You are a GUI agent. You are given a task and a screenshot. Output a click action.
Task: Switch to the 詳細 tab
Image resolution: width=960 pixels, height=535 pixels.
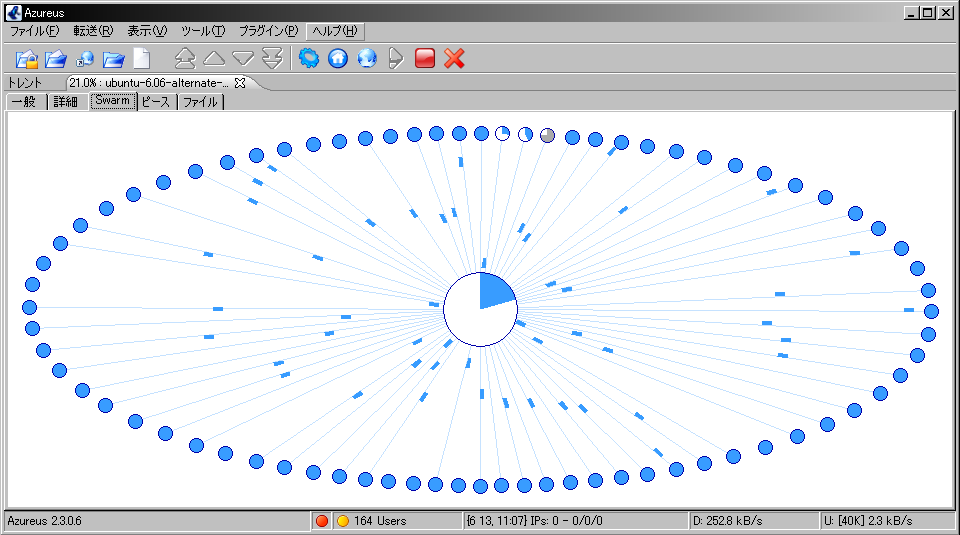[66, 102]
